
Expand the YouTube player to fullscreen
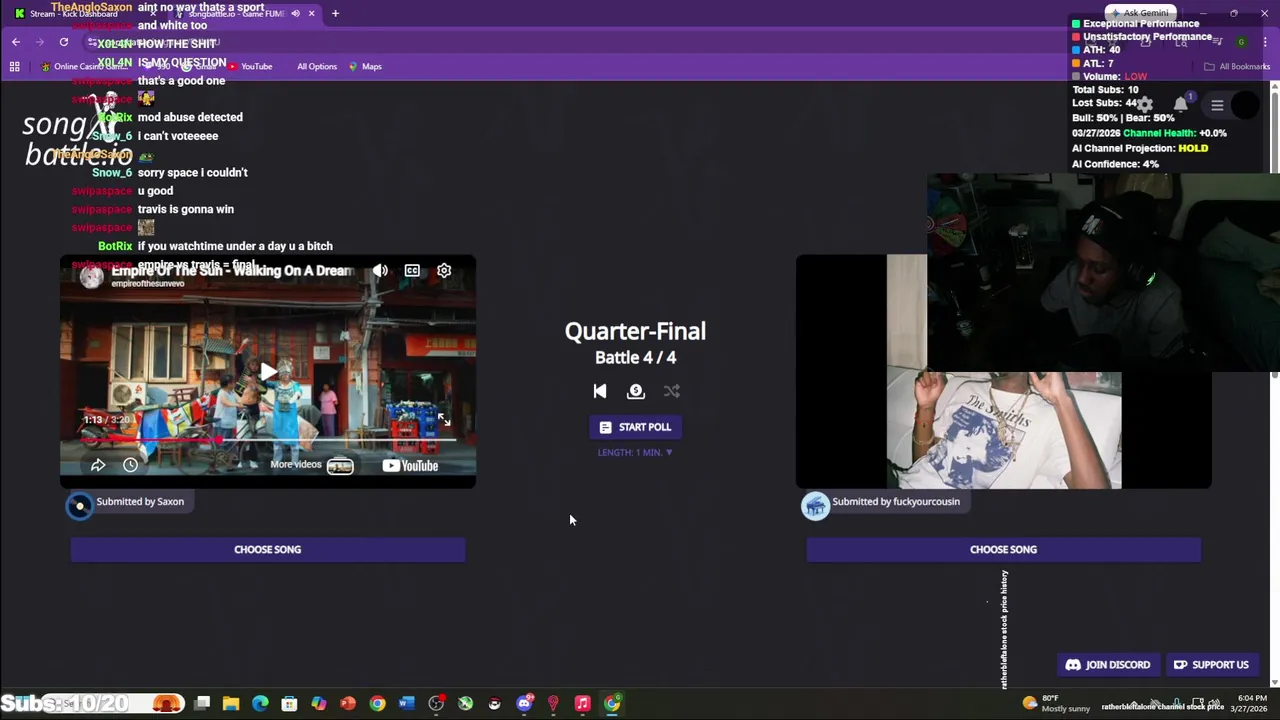coord(443,419)
